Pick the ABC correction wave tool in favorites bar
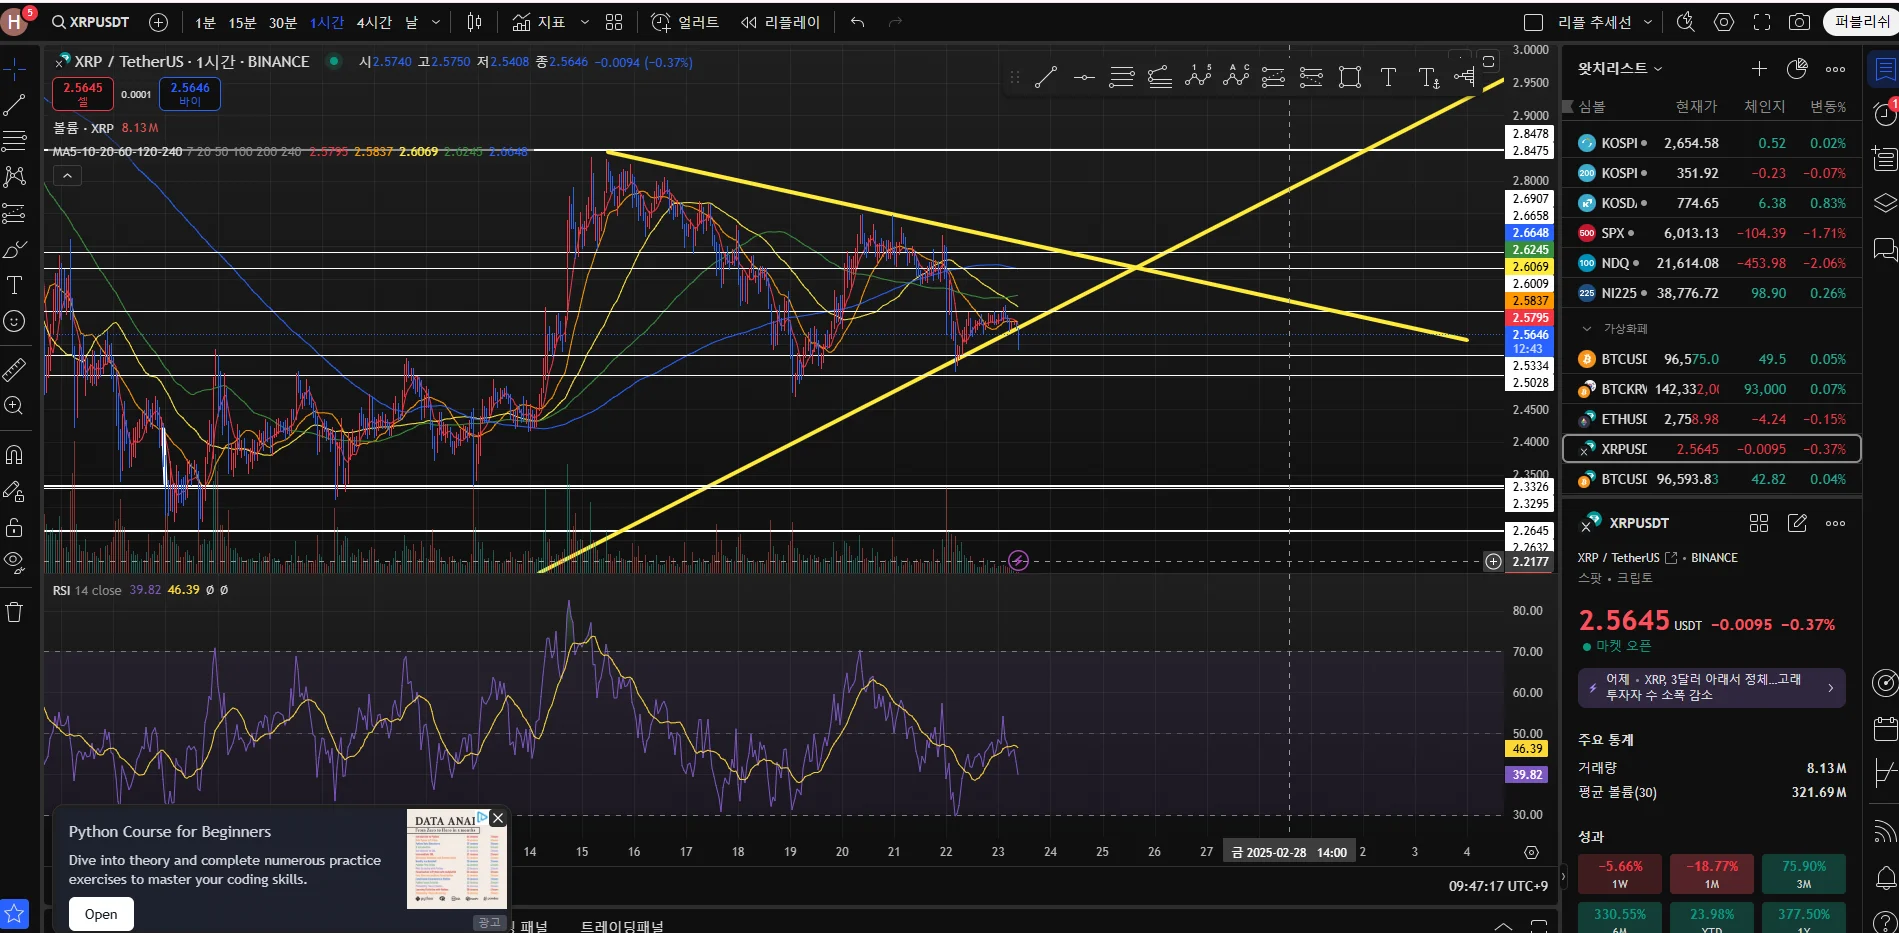This screenshot has width=1899, height=933. tap(1236, 77)
